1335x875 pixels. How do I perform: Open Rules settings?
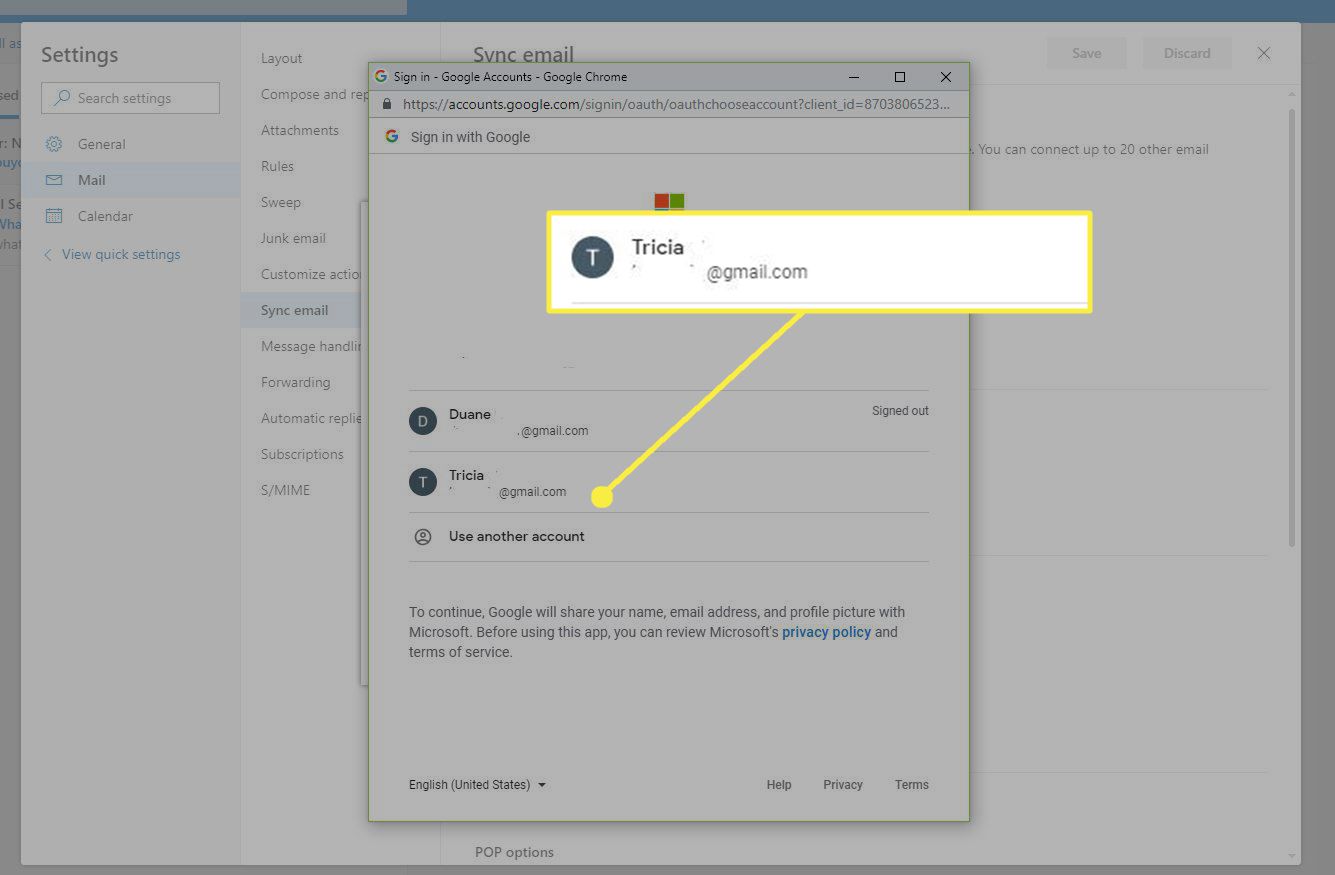pos(277,166)
